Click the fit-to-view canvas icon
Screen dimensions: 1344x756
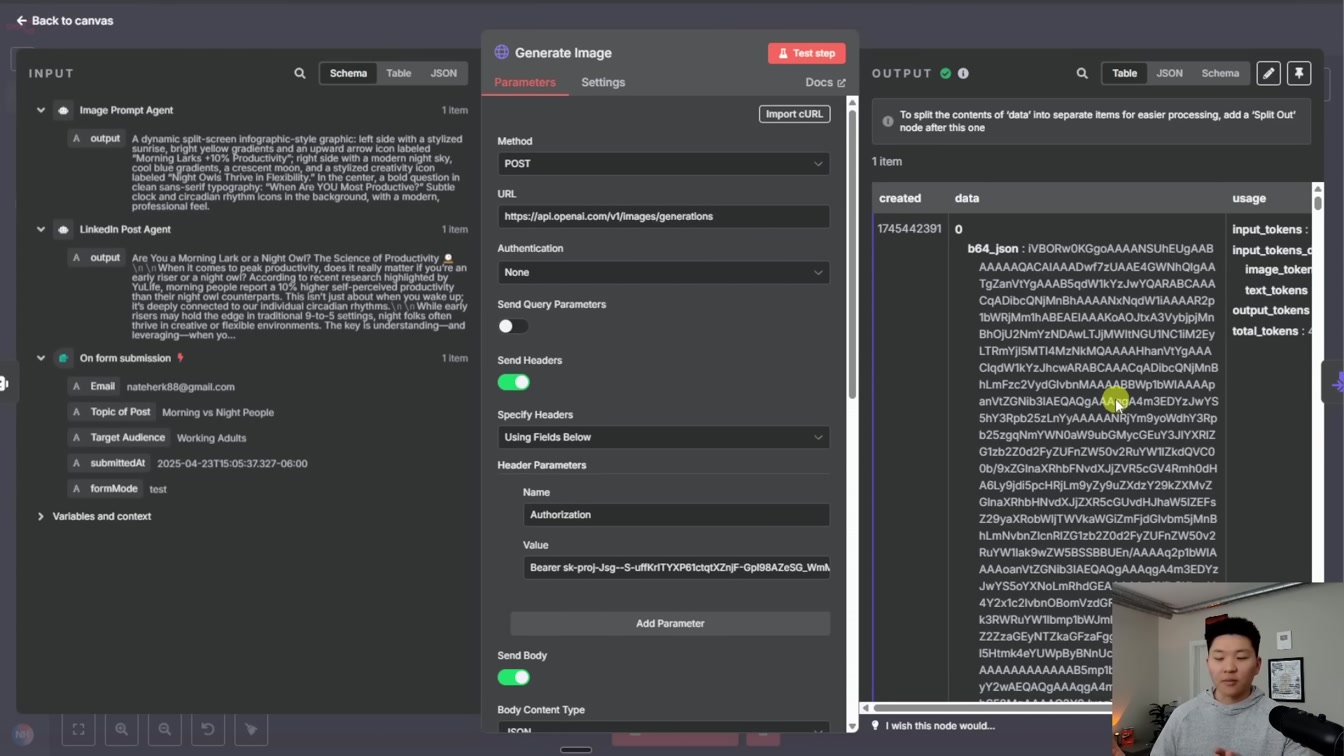[x=78, y=730]
